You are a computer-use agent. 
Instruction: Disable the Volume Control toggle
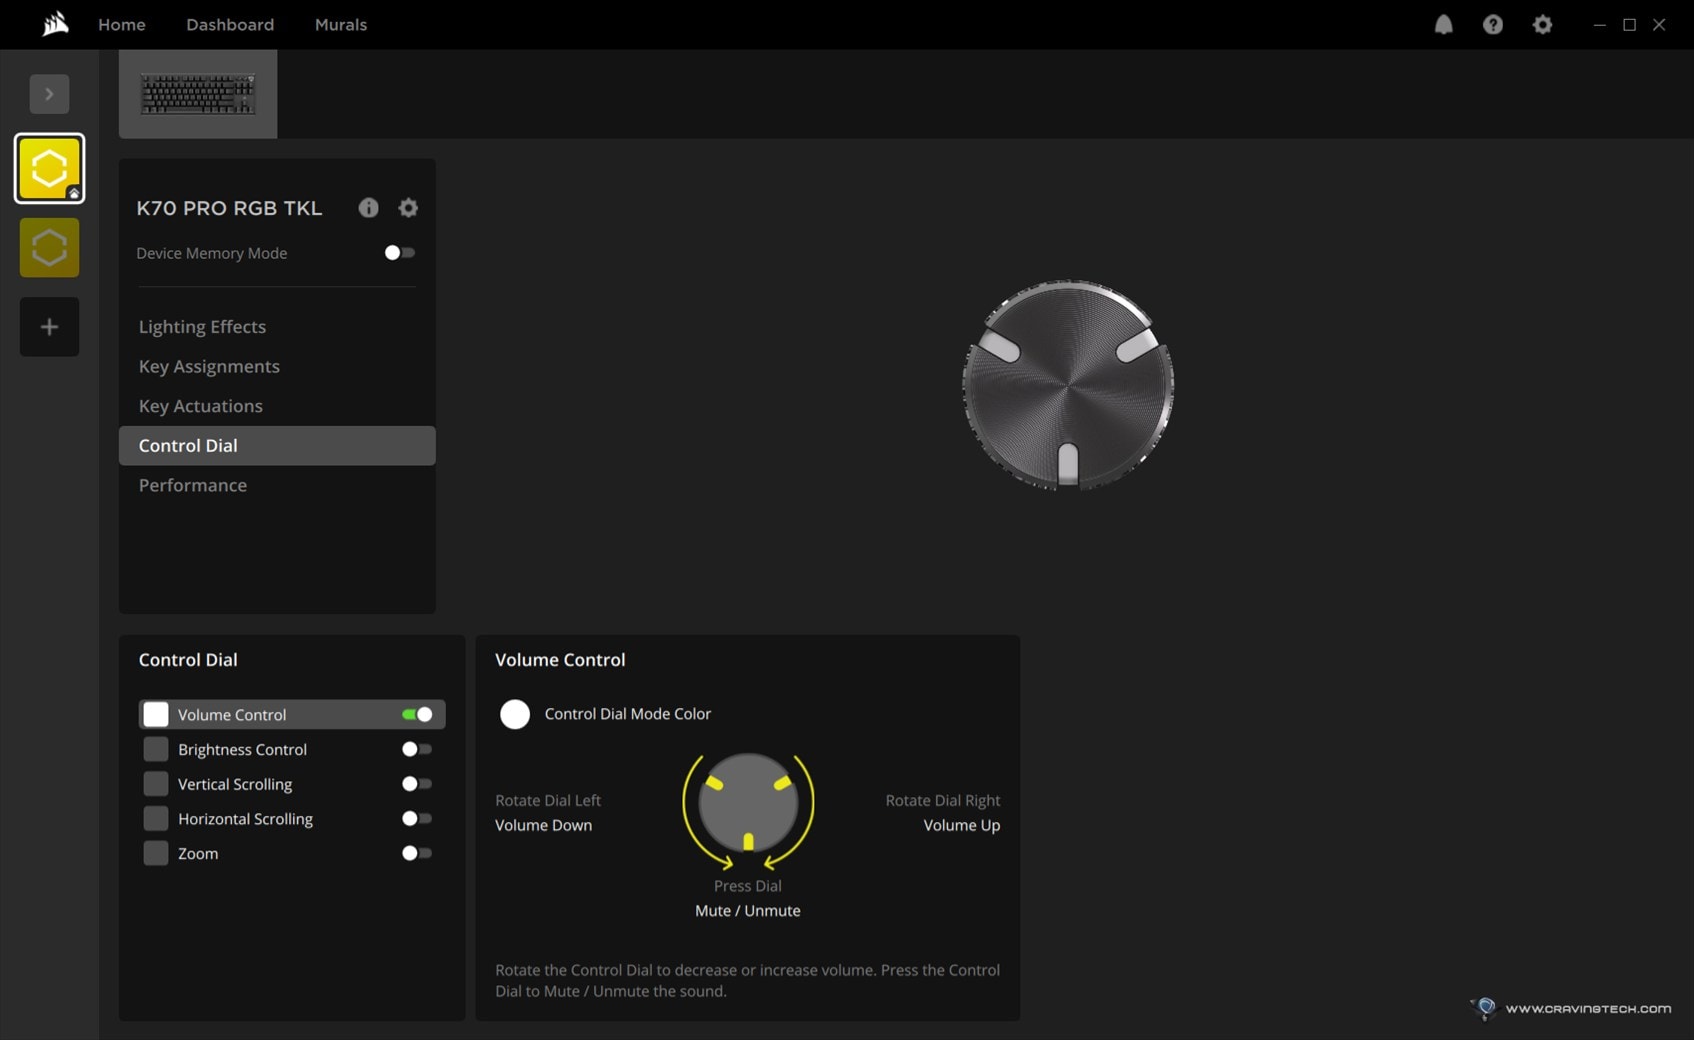pyautogui.click(x=417, y=715)
